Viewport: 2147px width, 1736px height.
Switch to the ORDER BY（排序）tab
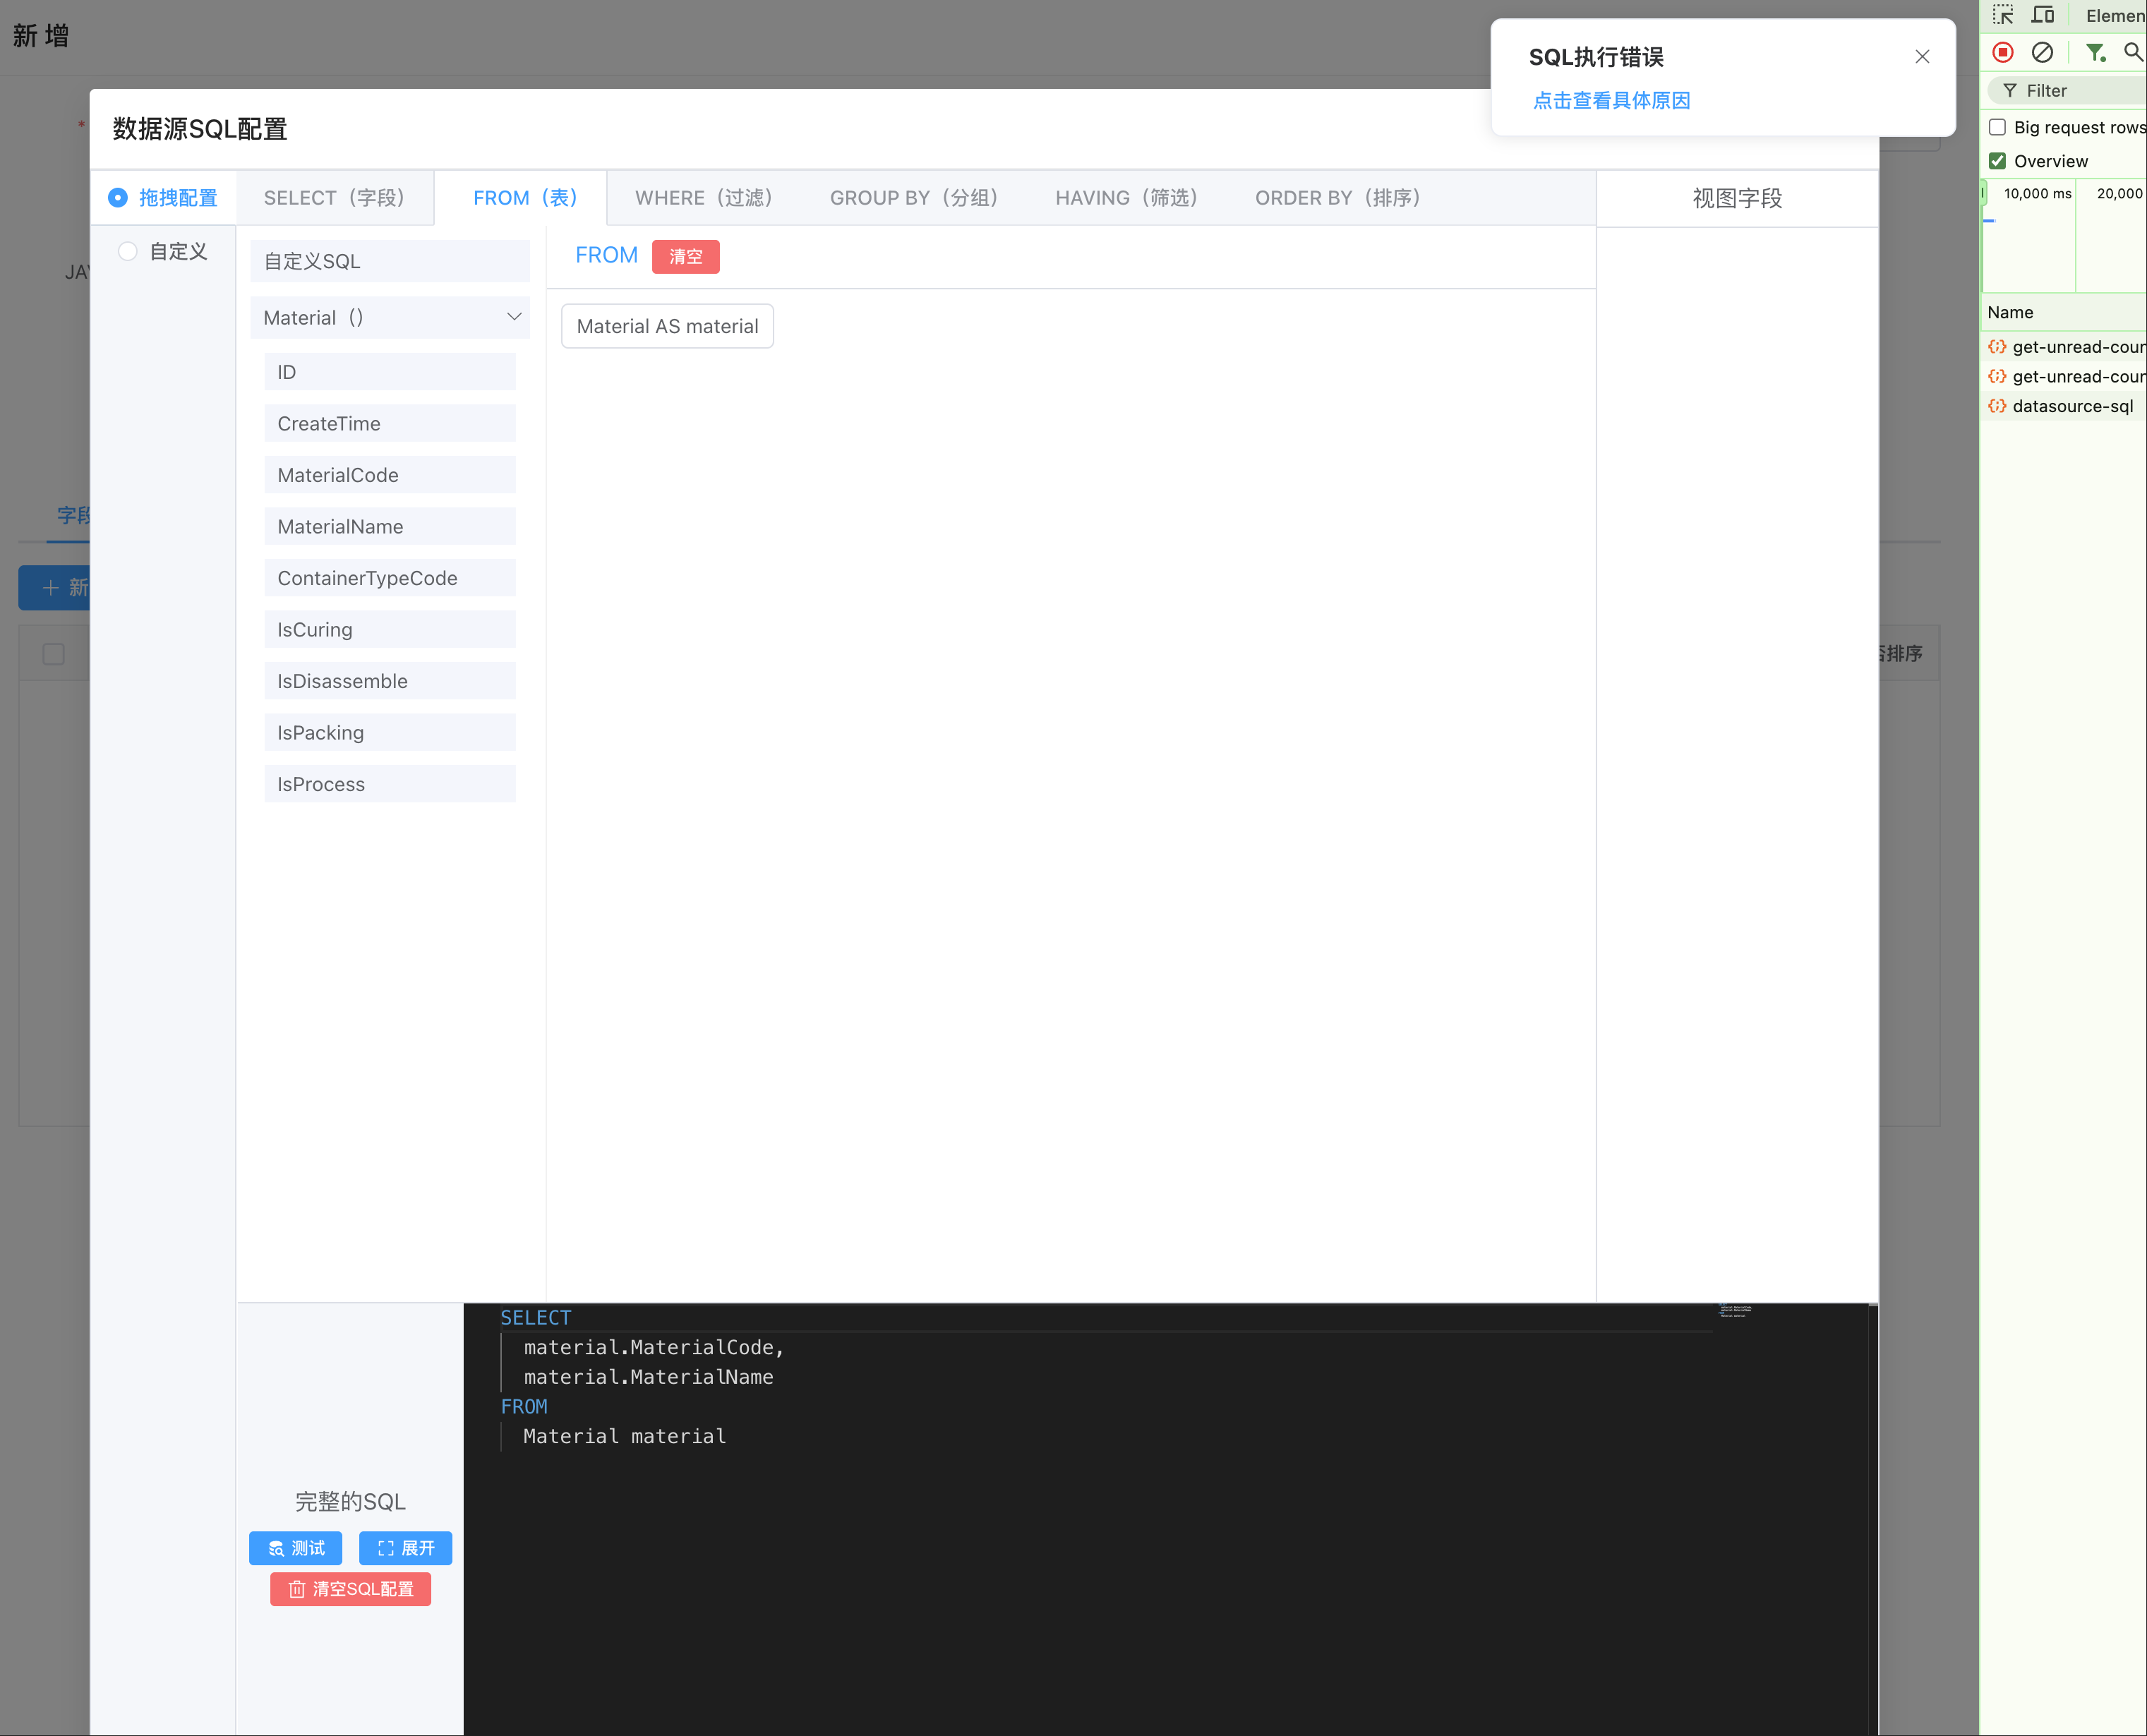[x=1338, y=198]
